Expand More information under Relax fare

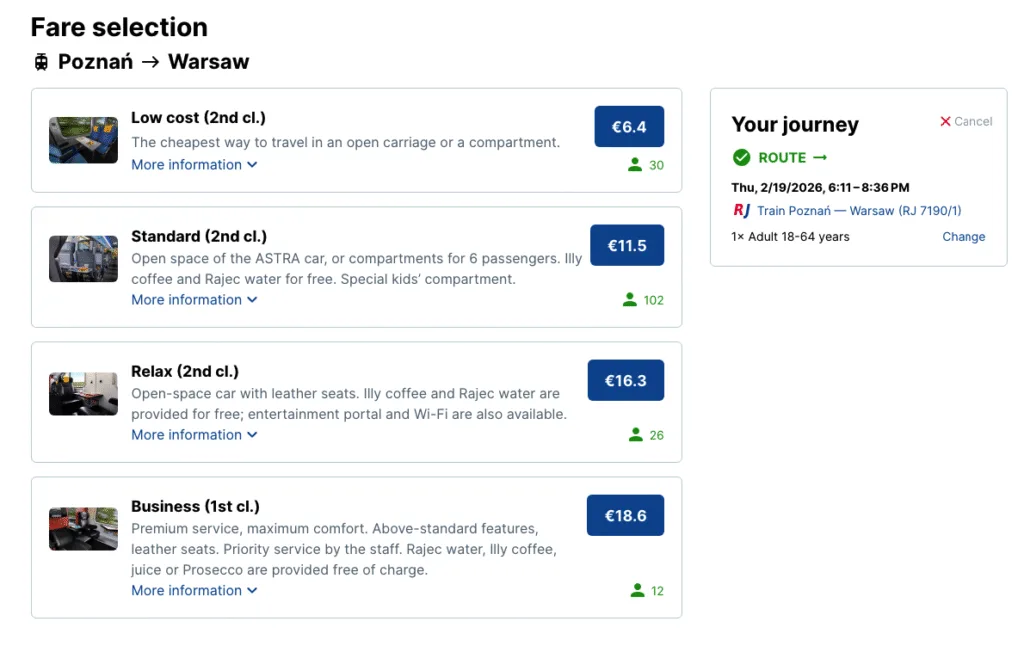pyautogui.click(x=194, y=435)
